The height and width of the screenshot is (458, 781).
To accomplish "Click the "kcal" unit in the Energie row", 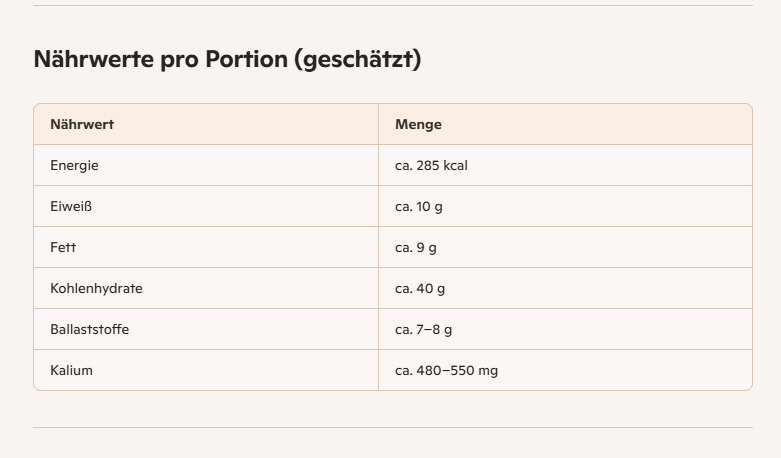I will pyautogui.click(x=455, y=166).
